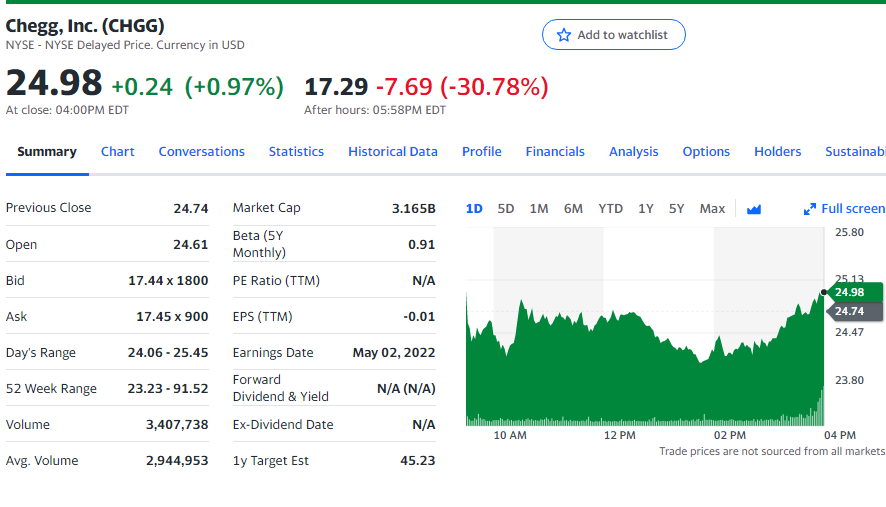Click the gray 24.74 previous close marker
The width and height of the screenshot is (886, 507).
click(854, 311)
